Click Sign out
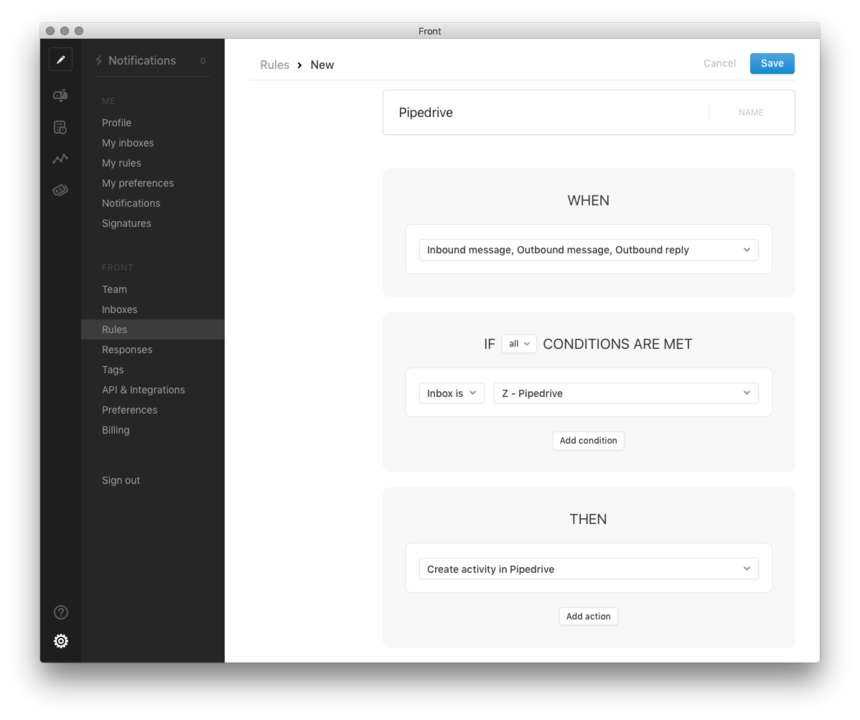This screenshot has width=860, height=720. (121, 480)
